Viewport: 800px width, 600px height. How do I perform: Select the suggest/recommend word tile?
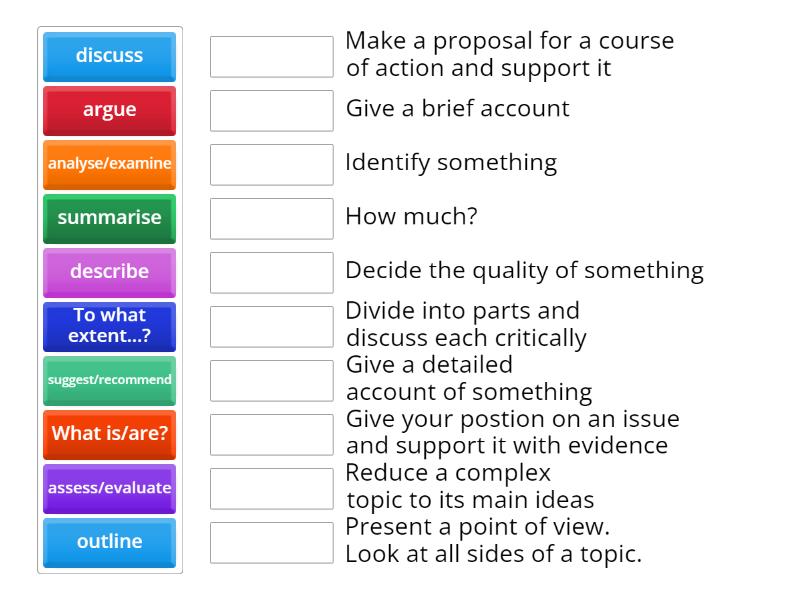point(109,380)
